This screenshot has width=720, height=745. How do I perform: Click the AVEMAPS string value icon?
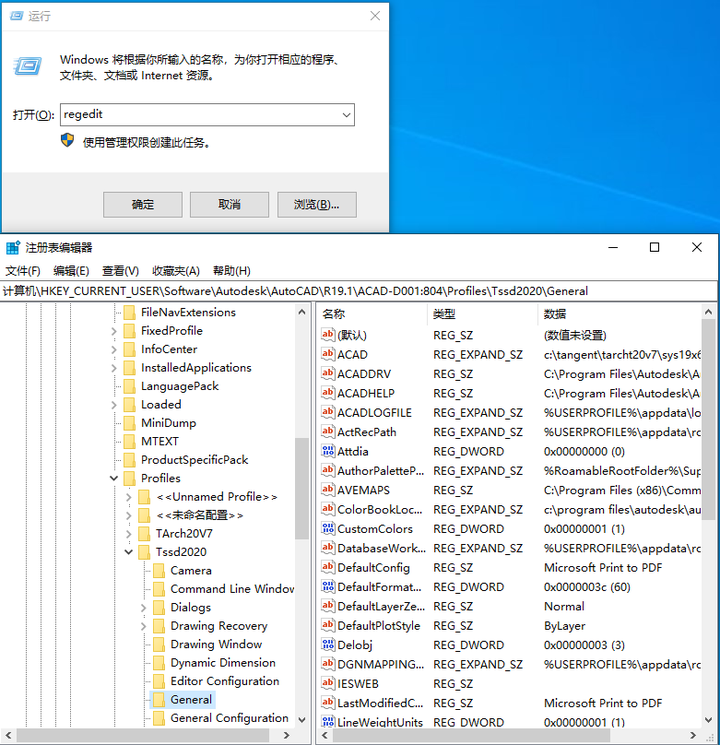tap(327, 490)
